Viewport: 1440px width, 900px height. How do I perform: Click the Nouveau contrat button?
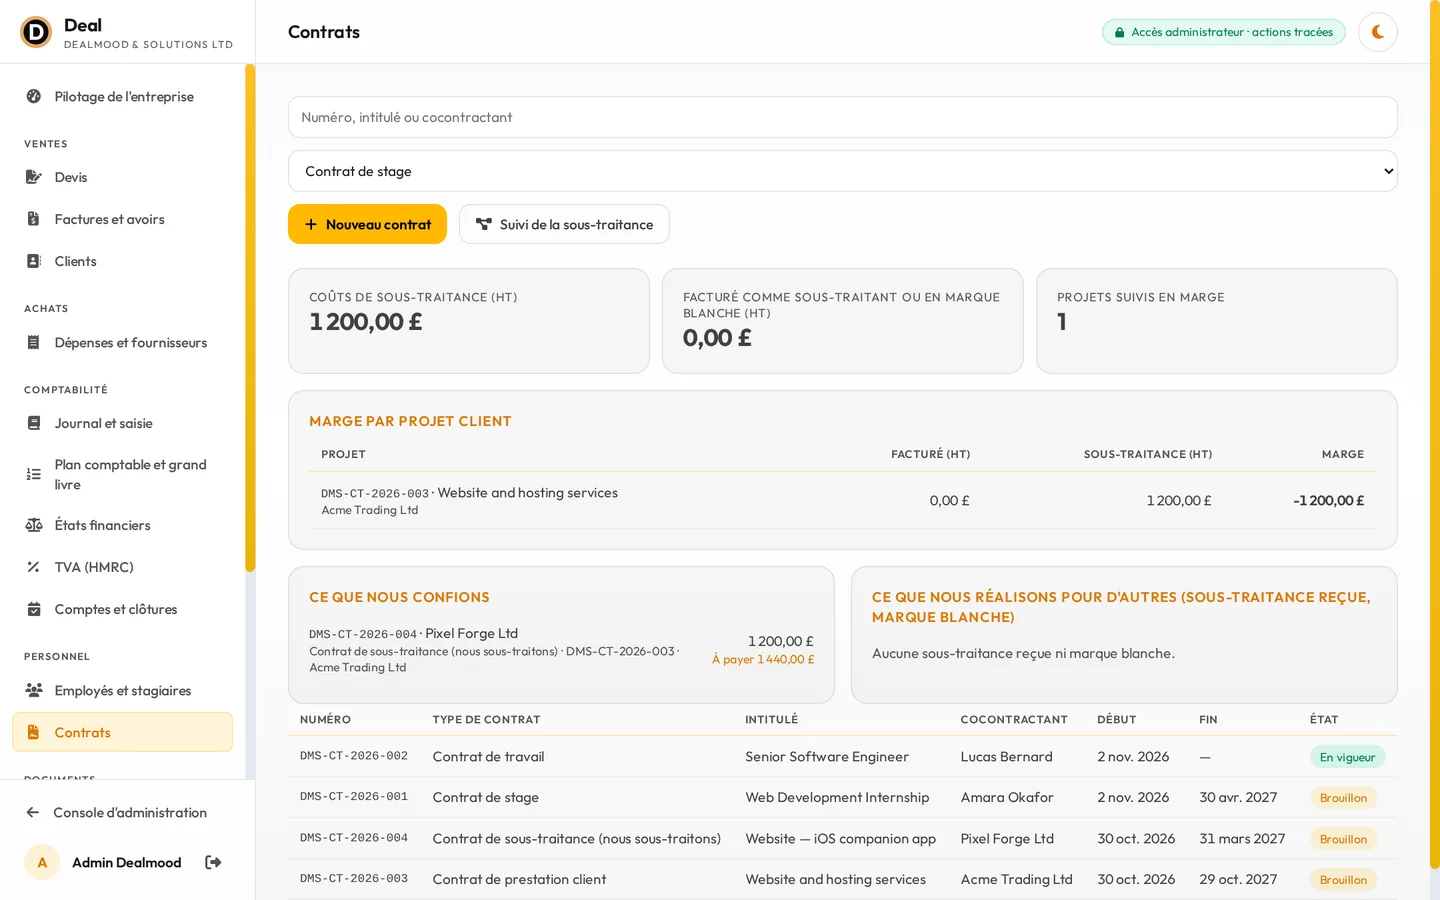click(367, 224)
